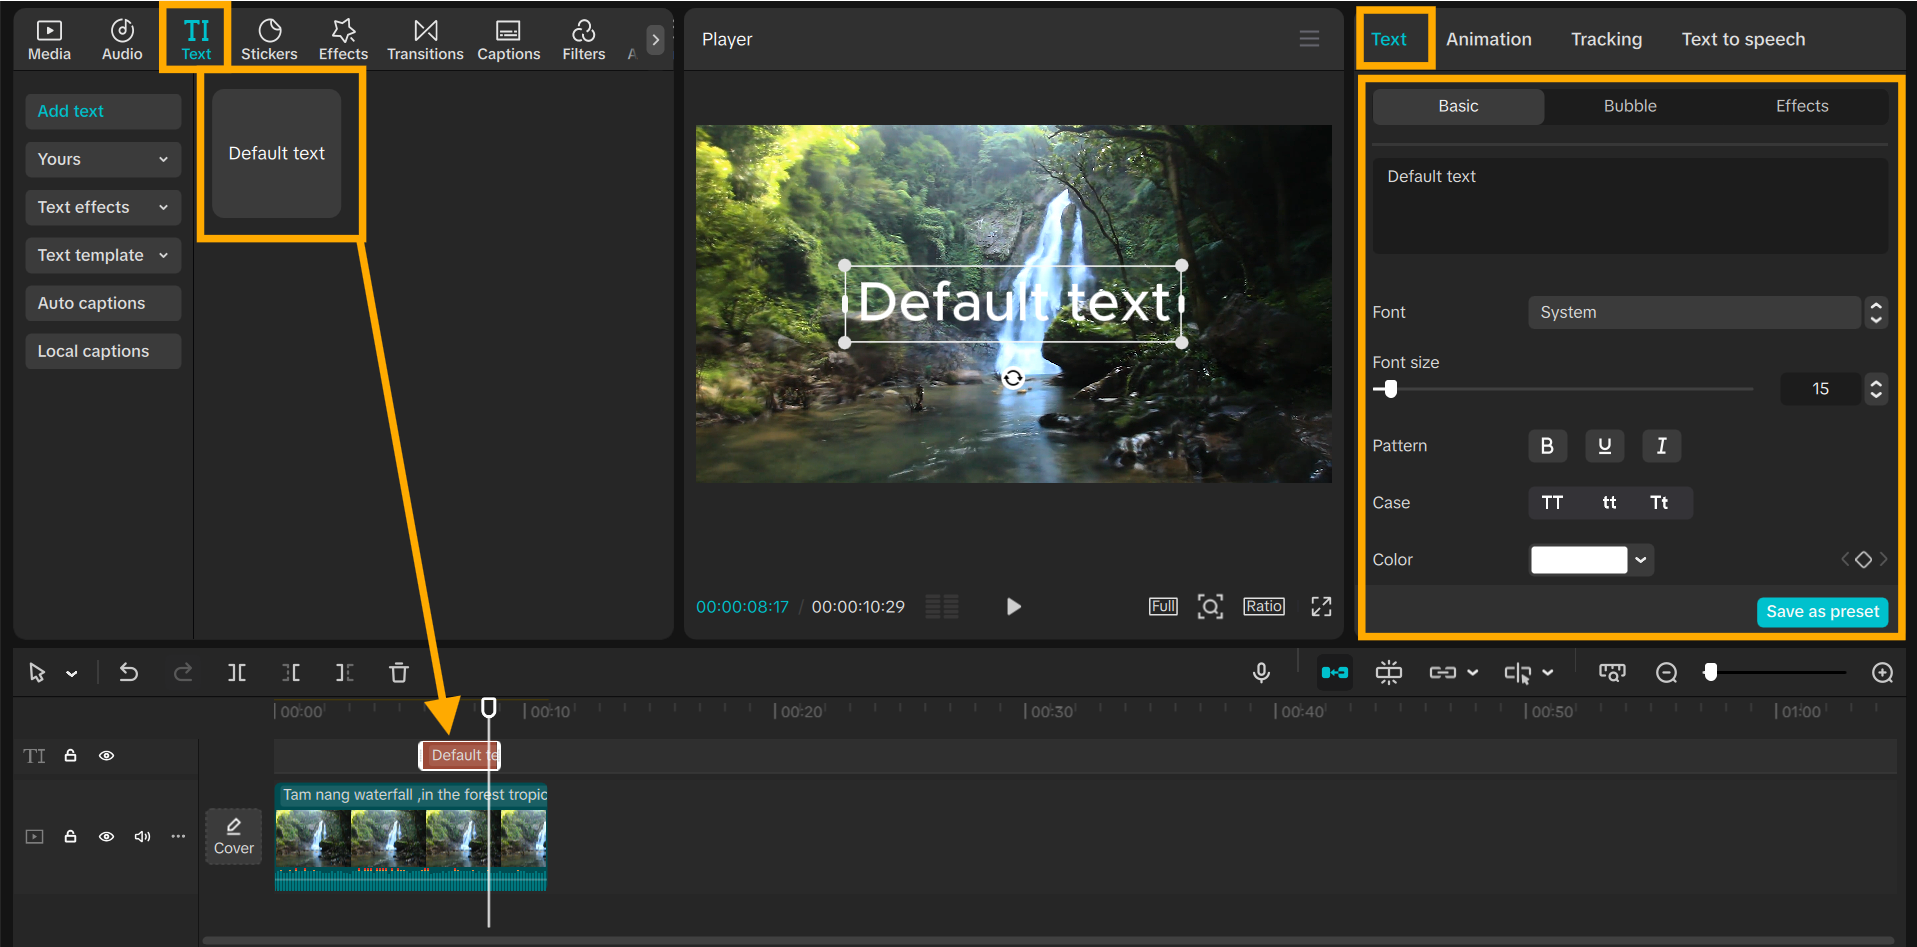Toggle visibility of the text track
This screenshot has height=947, width=1917.
(x=106, y=756)
